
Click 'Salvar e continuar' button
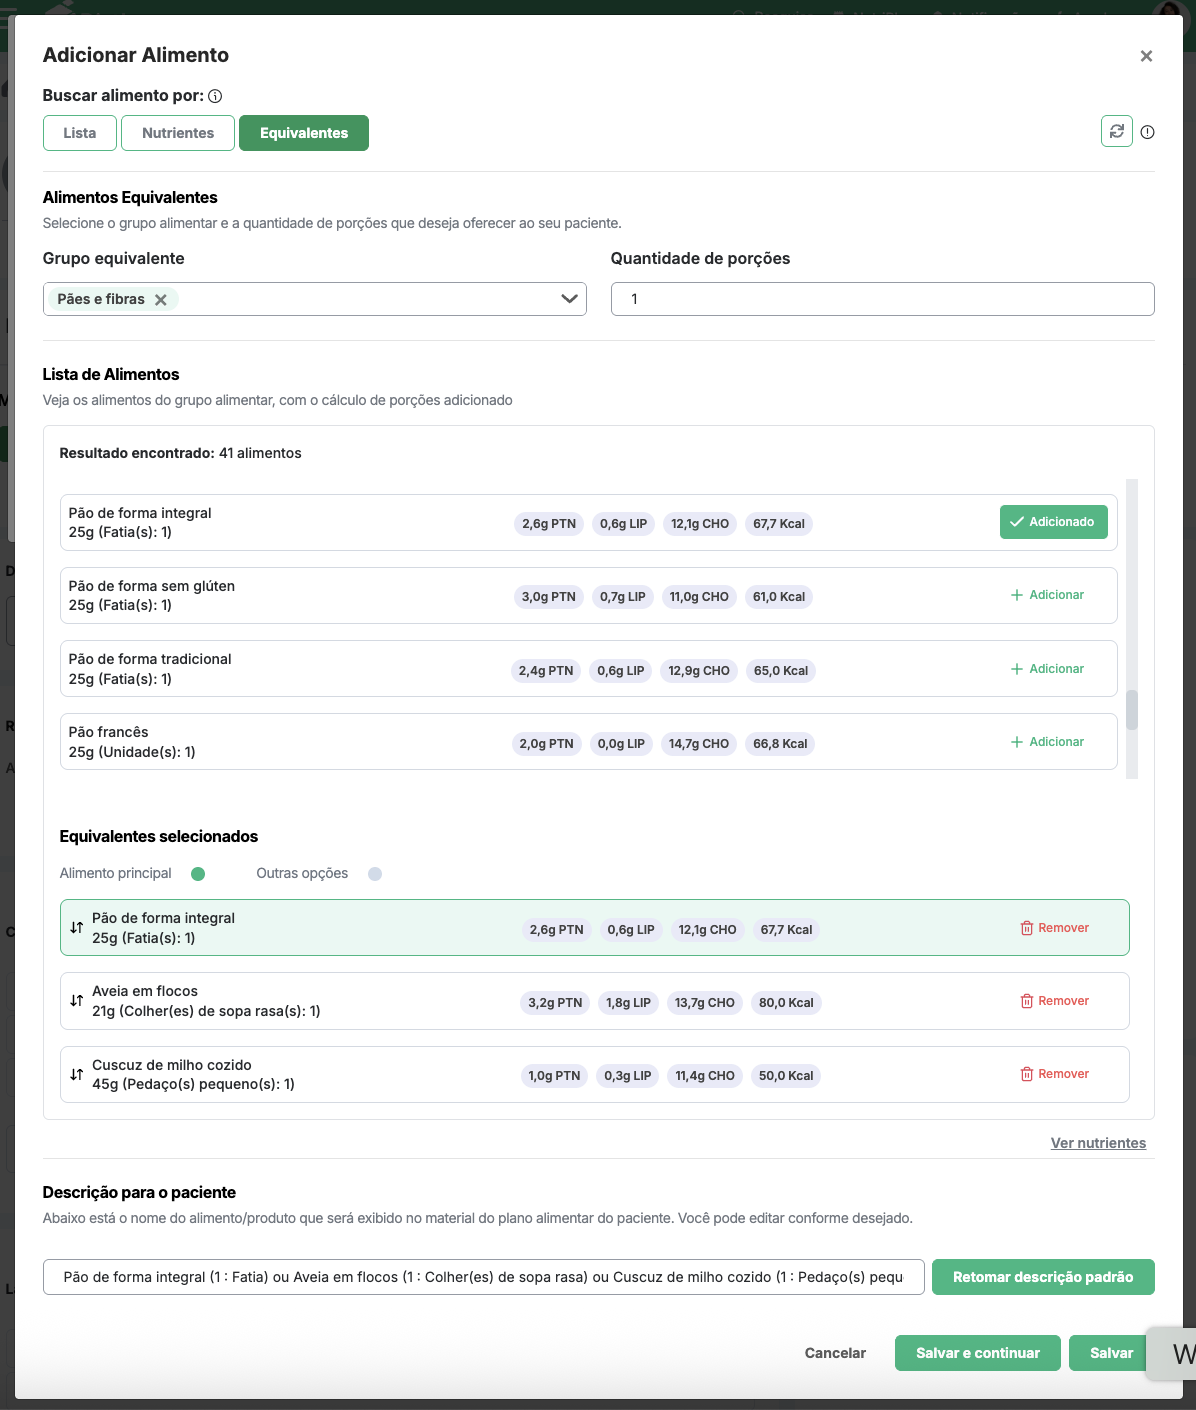[x=977, y=1353]
